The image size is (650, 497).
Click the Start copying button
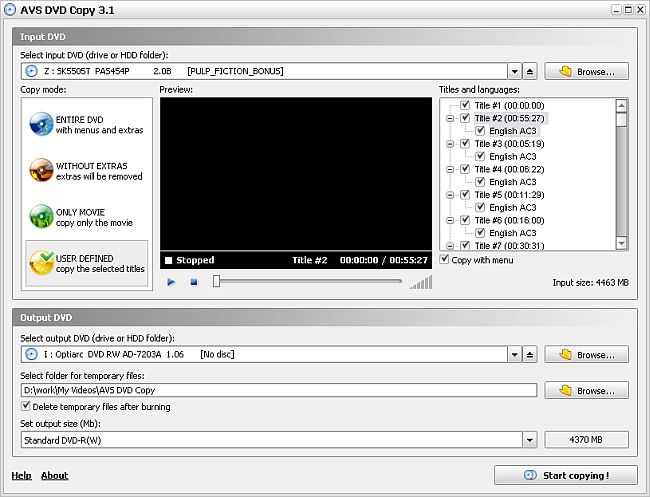pos(566,475)
